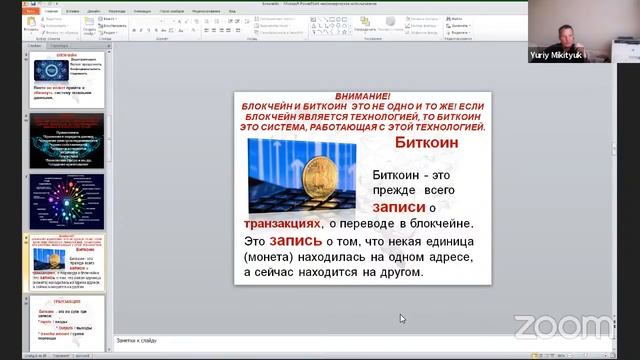This screenshot has width=640, height=360.
Task: Center the text
Action: pyautogui.click(x=214, y=31)
